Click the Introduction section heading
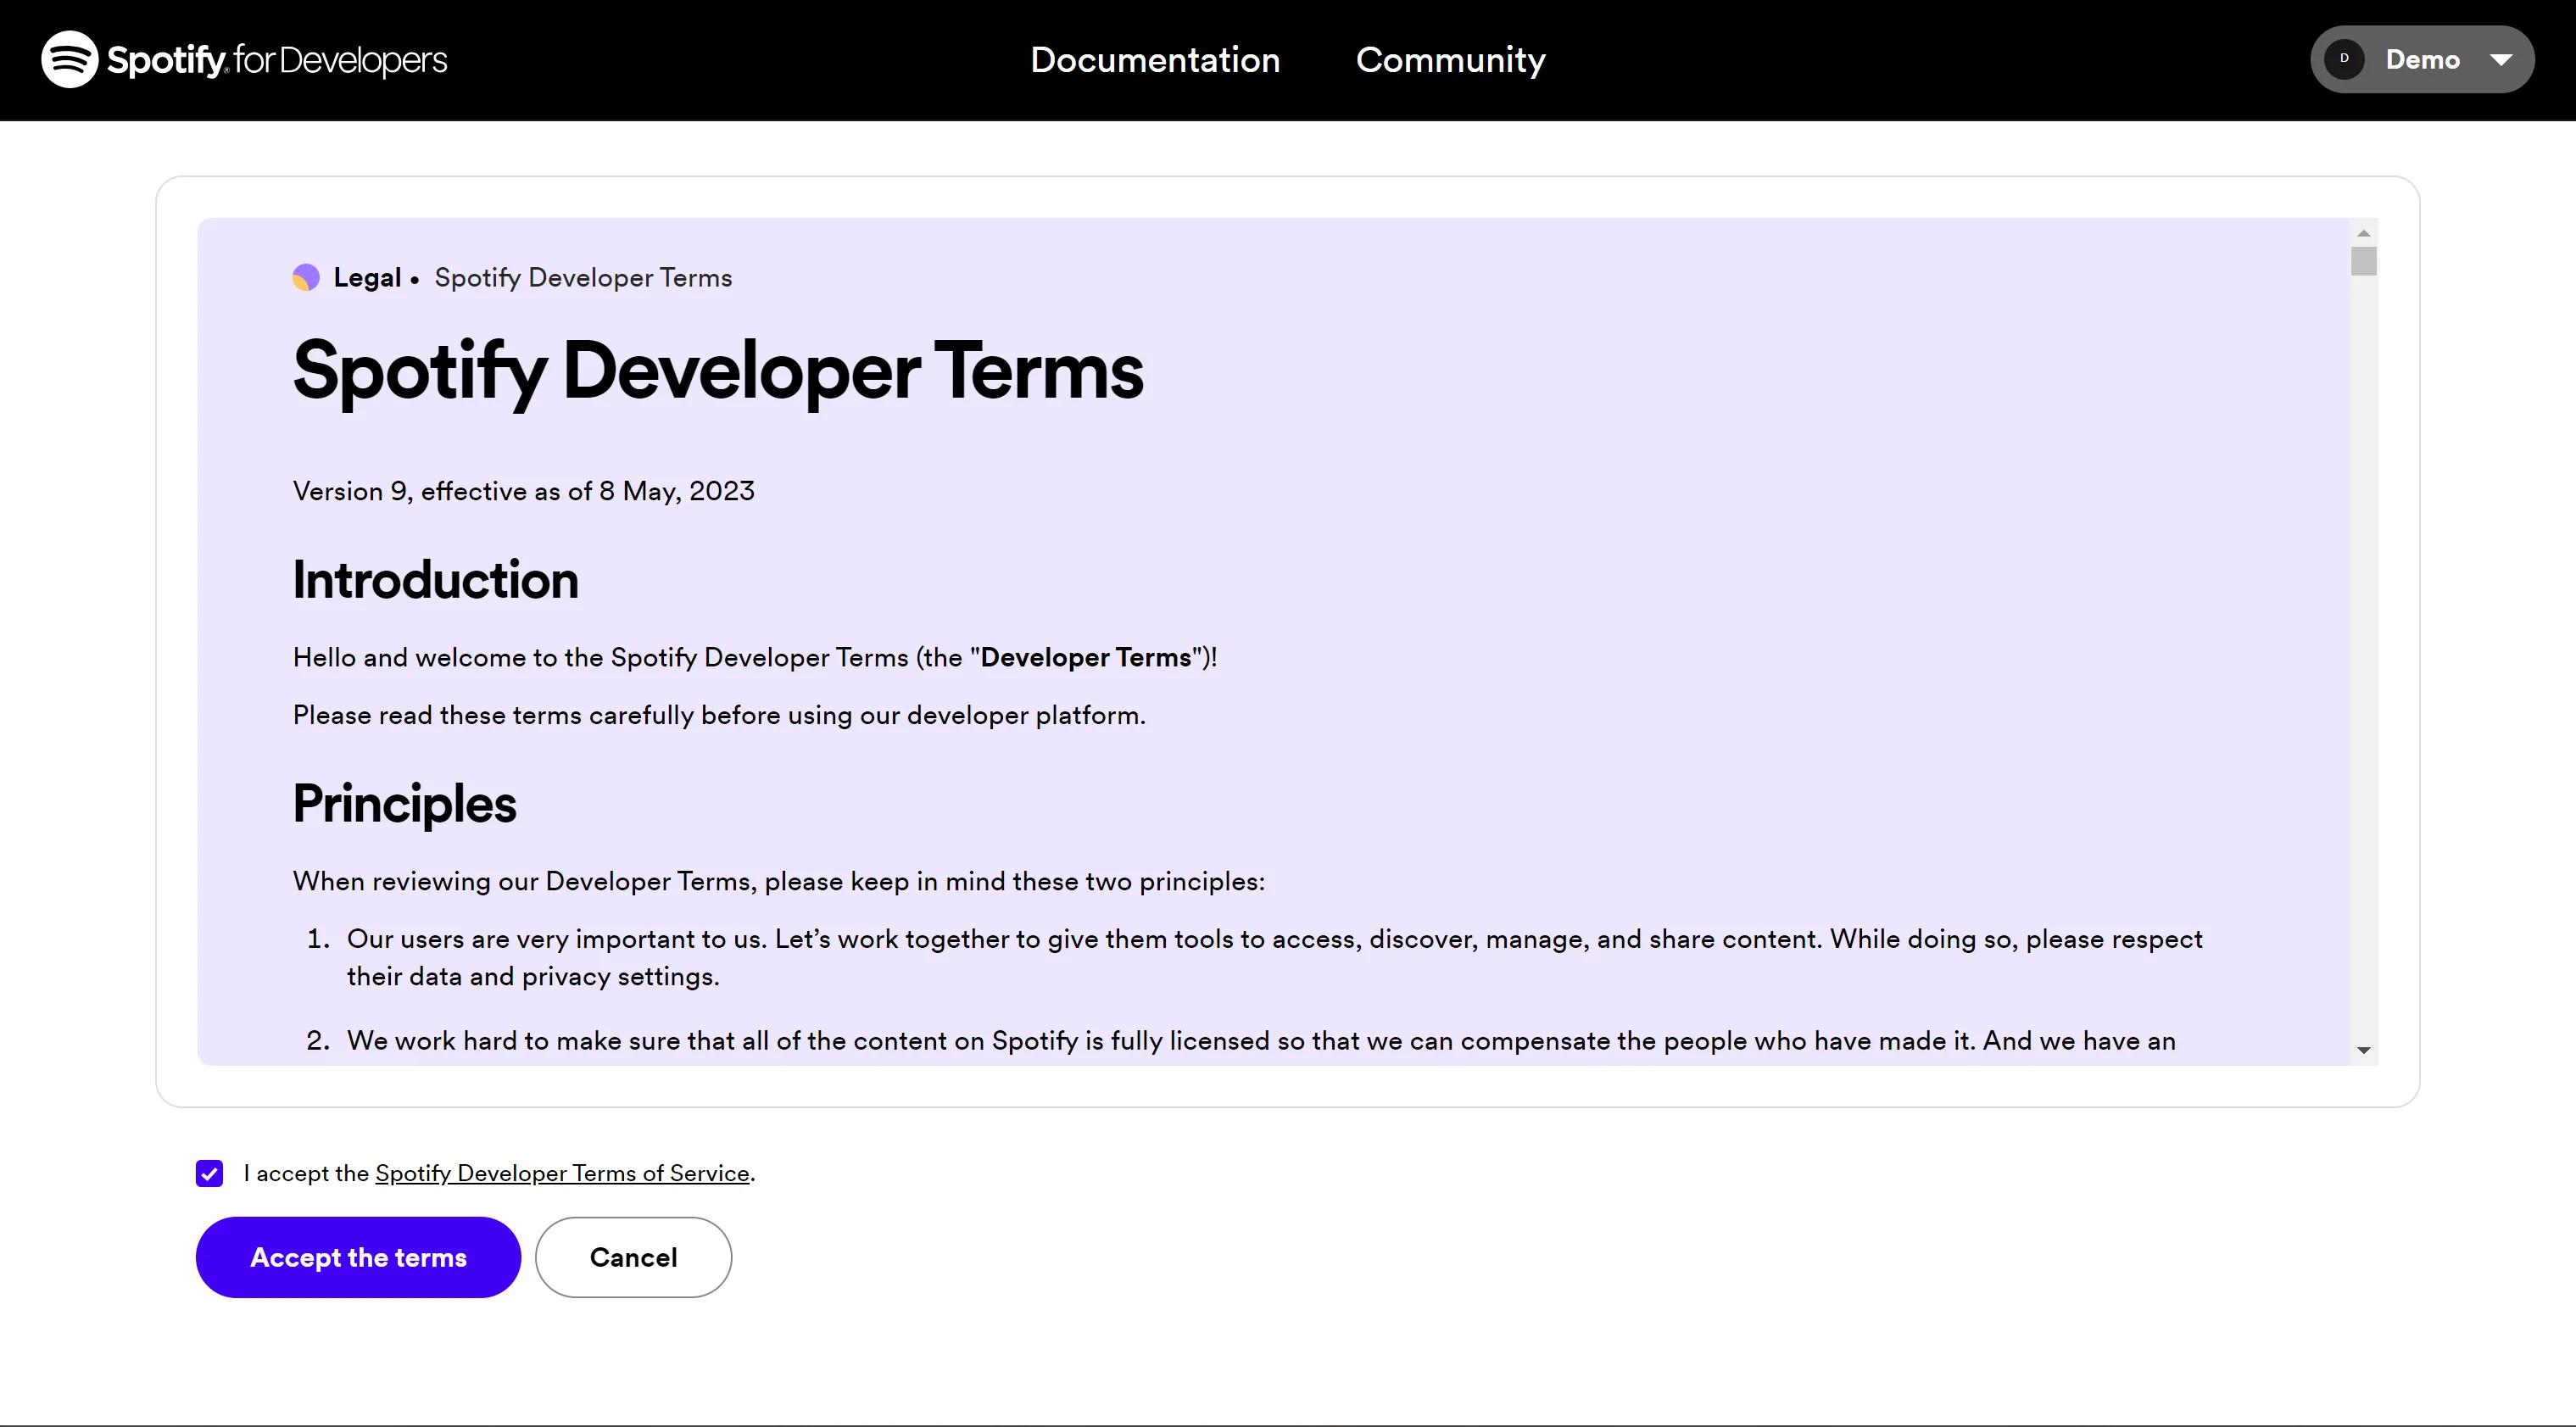Image resolution: width=2576 pixels, height=1427 pixels. 435,580
